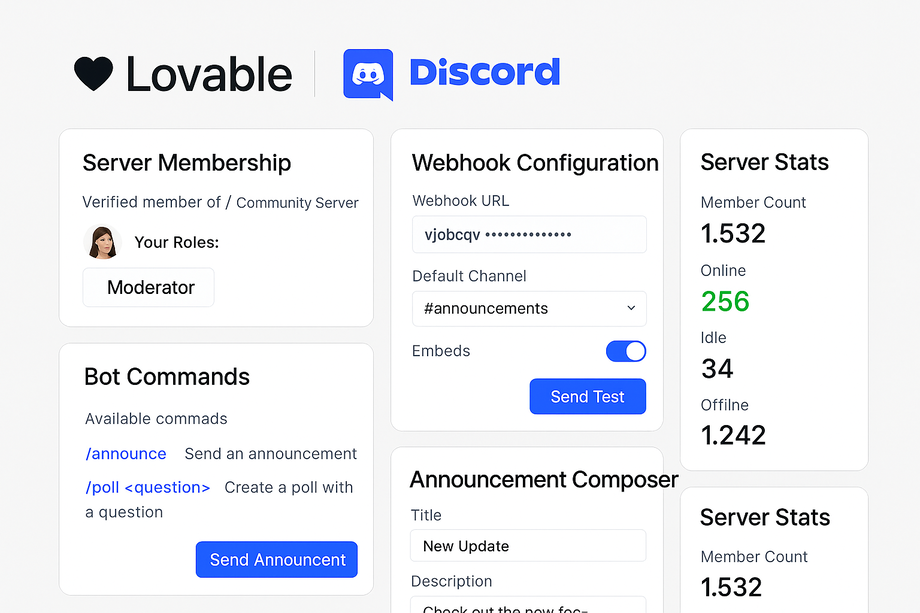Click the Webhook Configuration heading
Image resolution: width=920 pixels, height=613 pixels.
[x=535, y=162]
